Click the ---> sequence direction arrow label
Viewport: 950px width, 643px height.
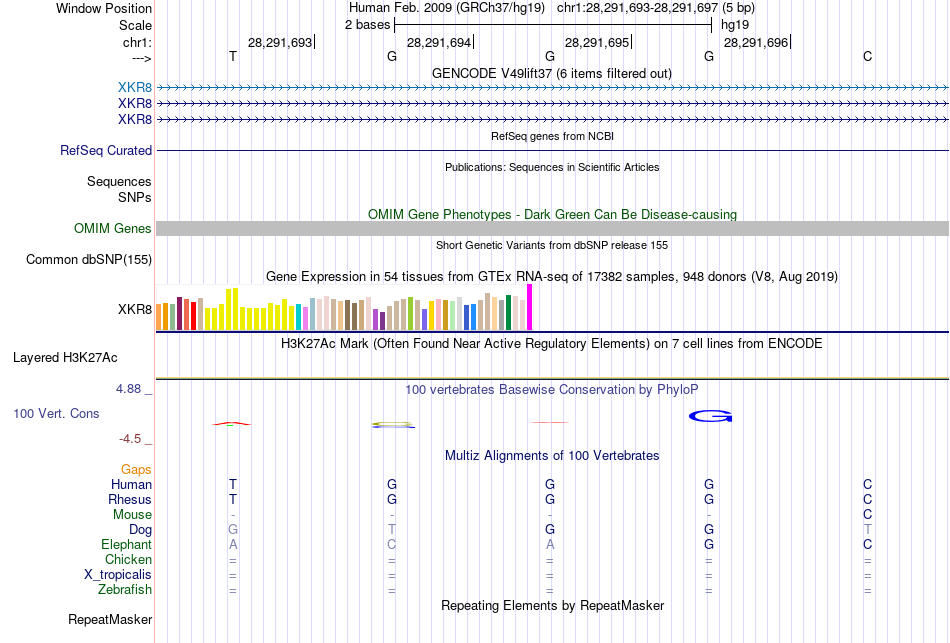click(141, 58)
